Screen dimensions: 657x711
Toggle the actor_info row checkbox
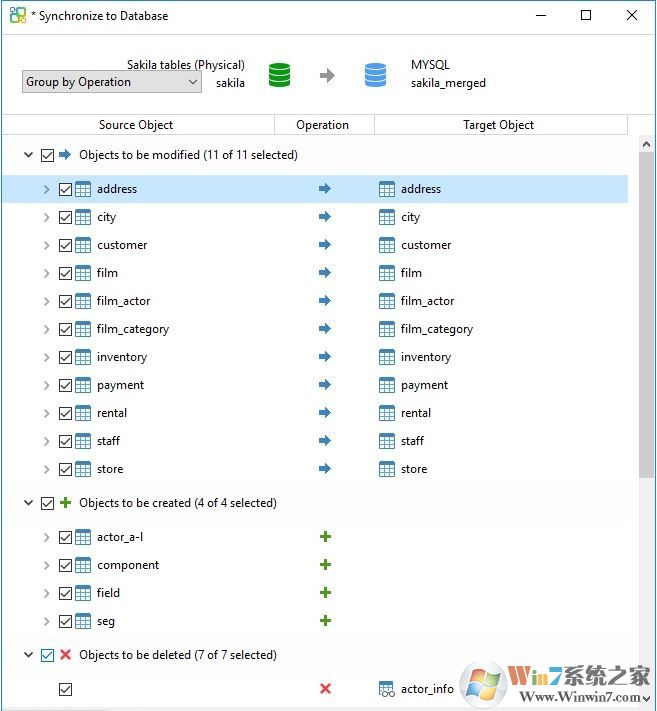[x=65, y=689]
